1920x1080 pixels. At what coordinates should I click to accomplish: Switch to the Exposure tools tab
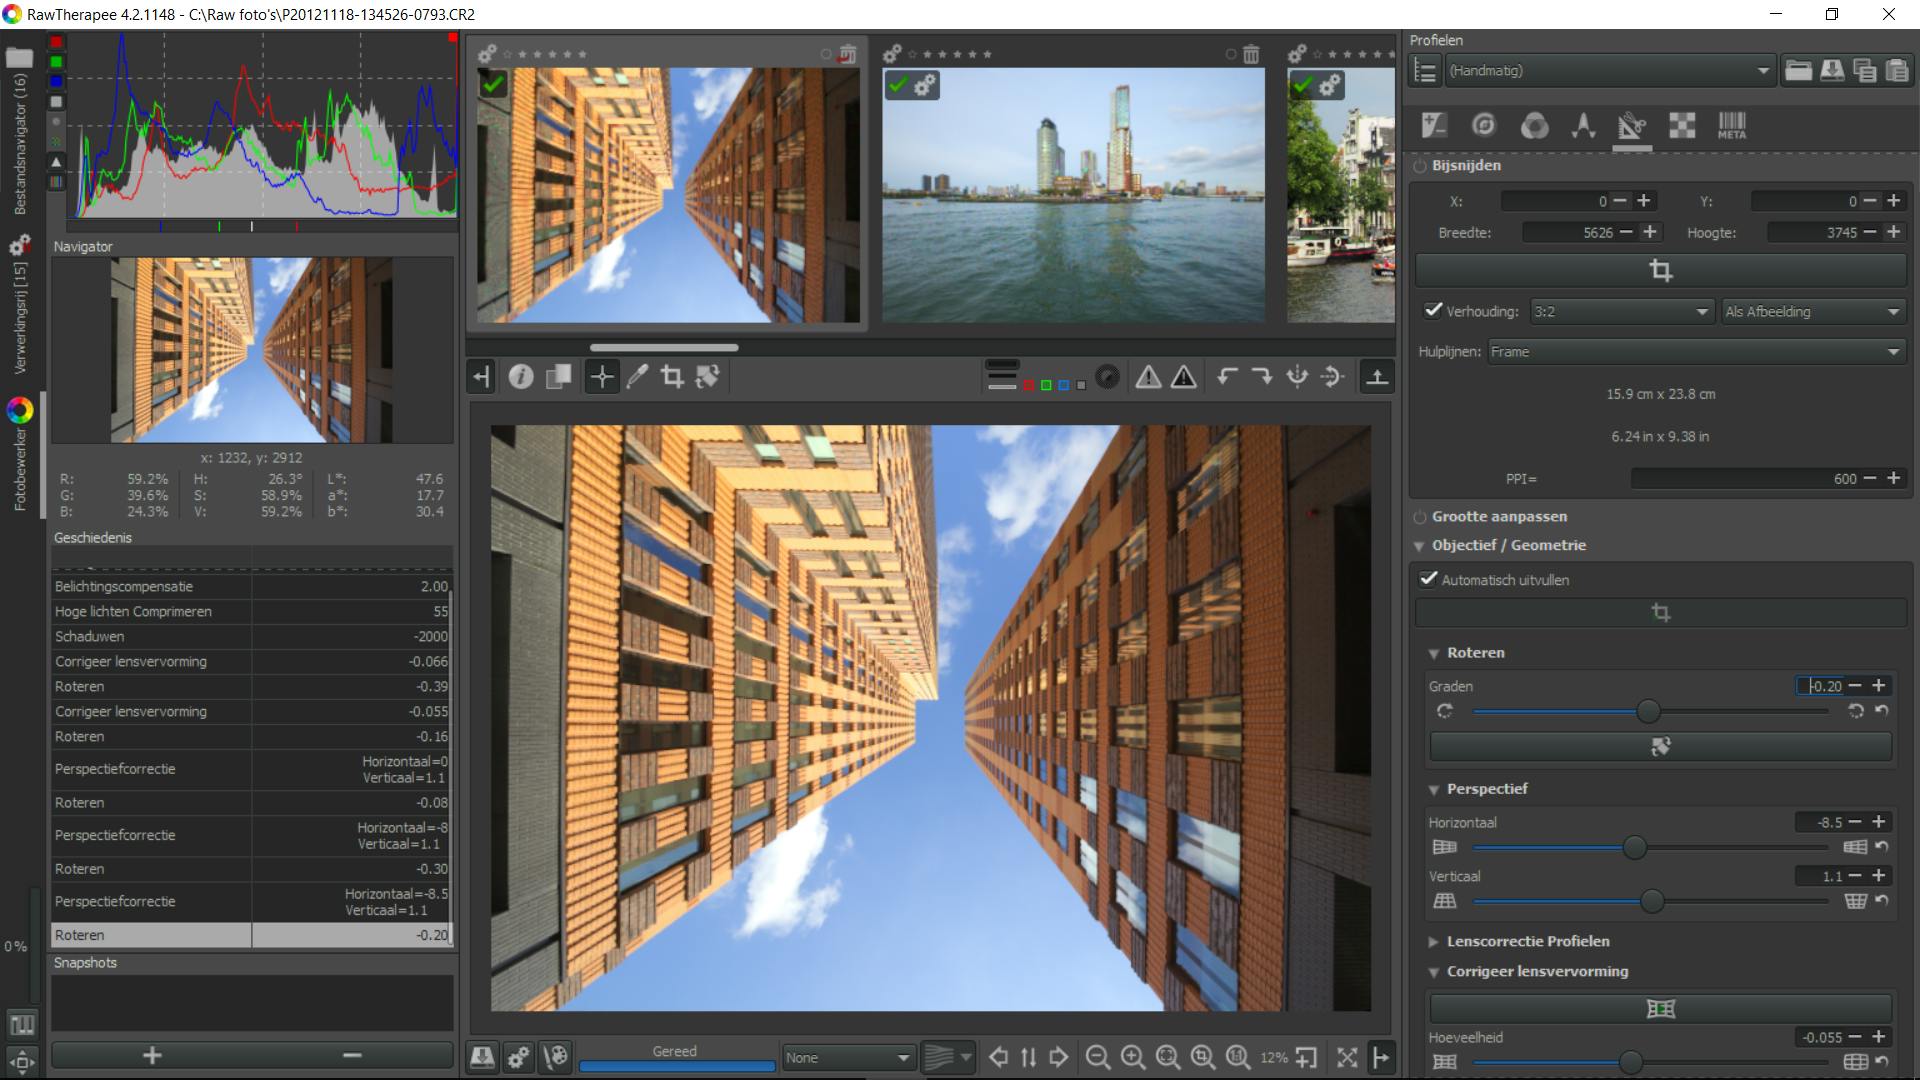1434,125
